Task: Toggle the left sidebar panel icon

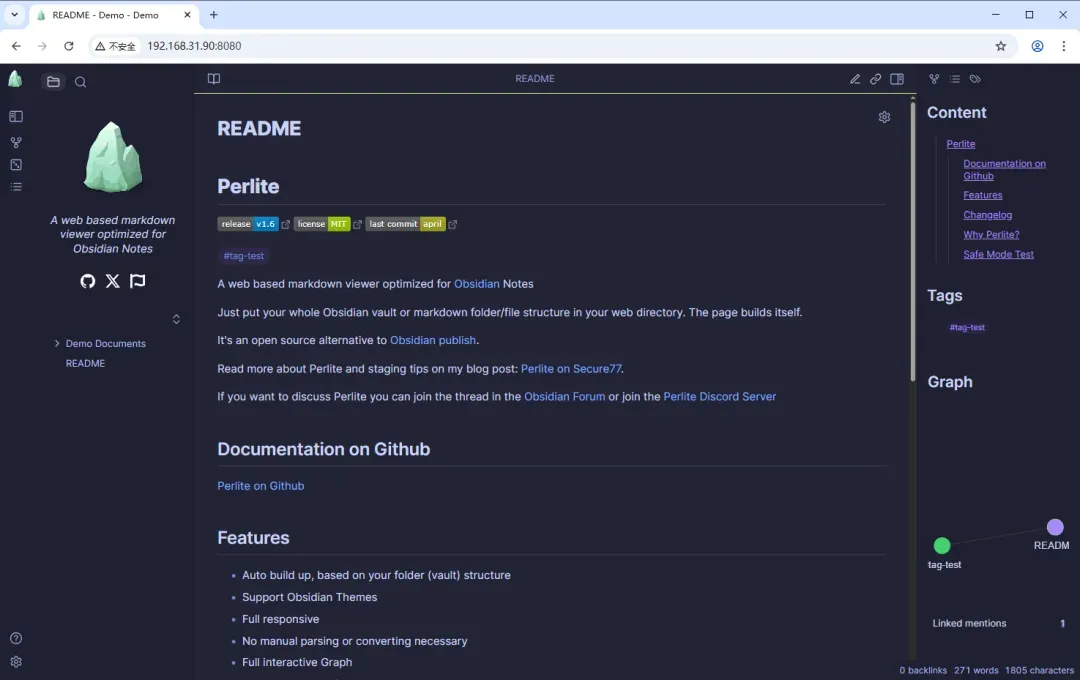Action: tap(16, 116)
